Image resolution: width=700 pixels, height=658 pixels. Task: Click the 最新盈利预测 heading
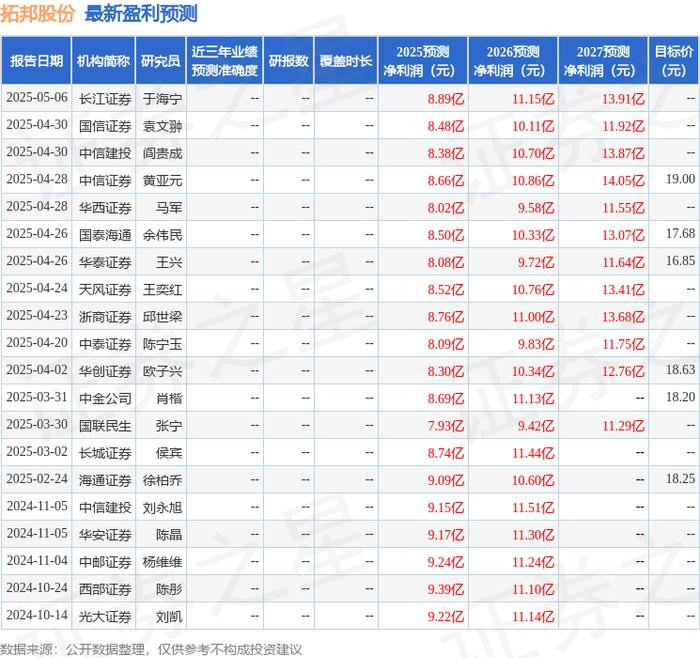coord(141,13)
